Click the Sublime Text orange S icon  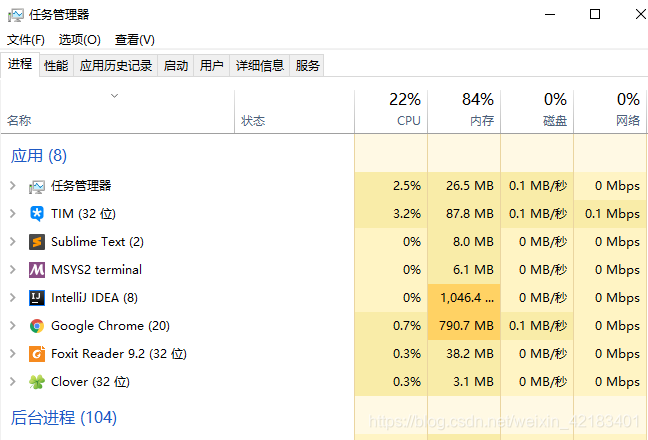point(37,242)
